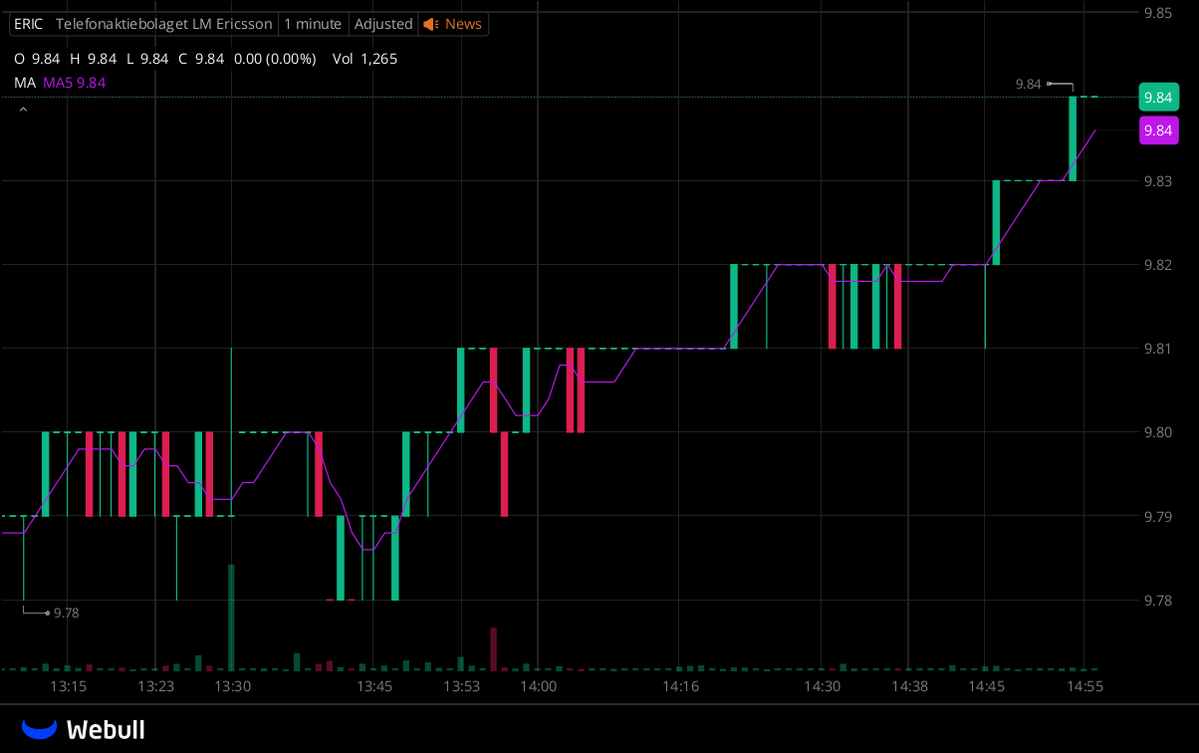This screenshot has width=1199, height=753.
Task: Click the C 9.84 close value
Action: tap(201, 59)
